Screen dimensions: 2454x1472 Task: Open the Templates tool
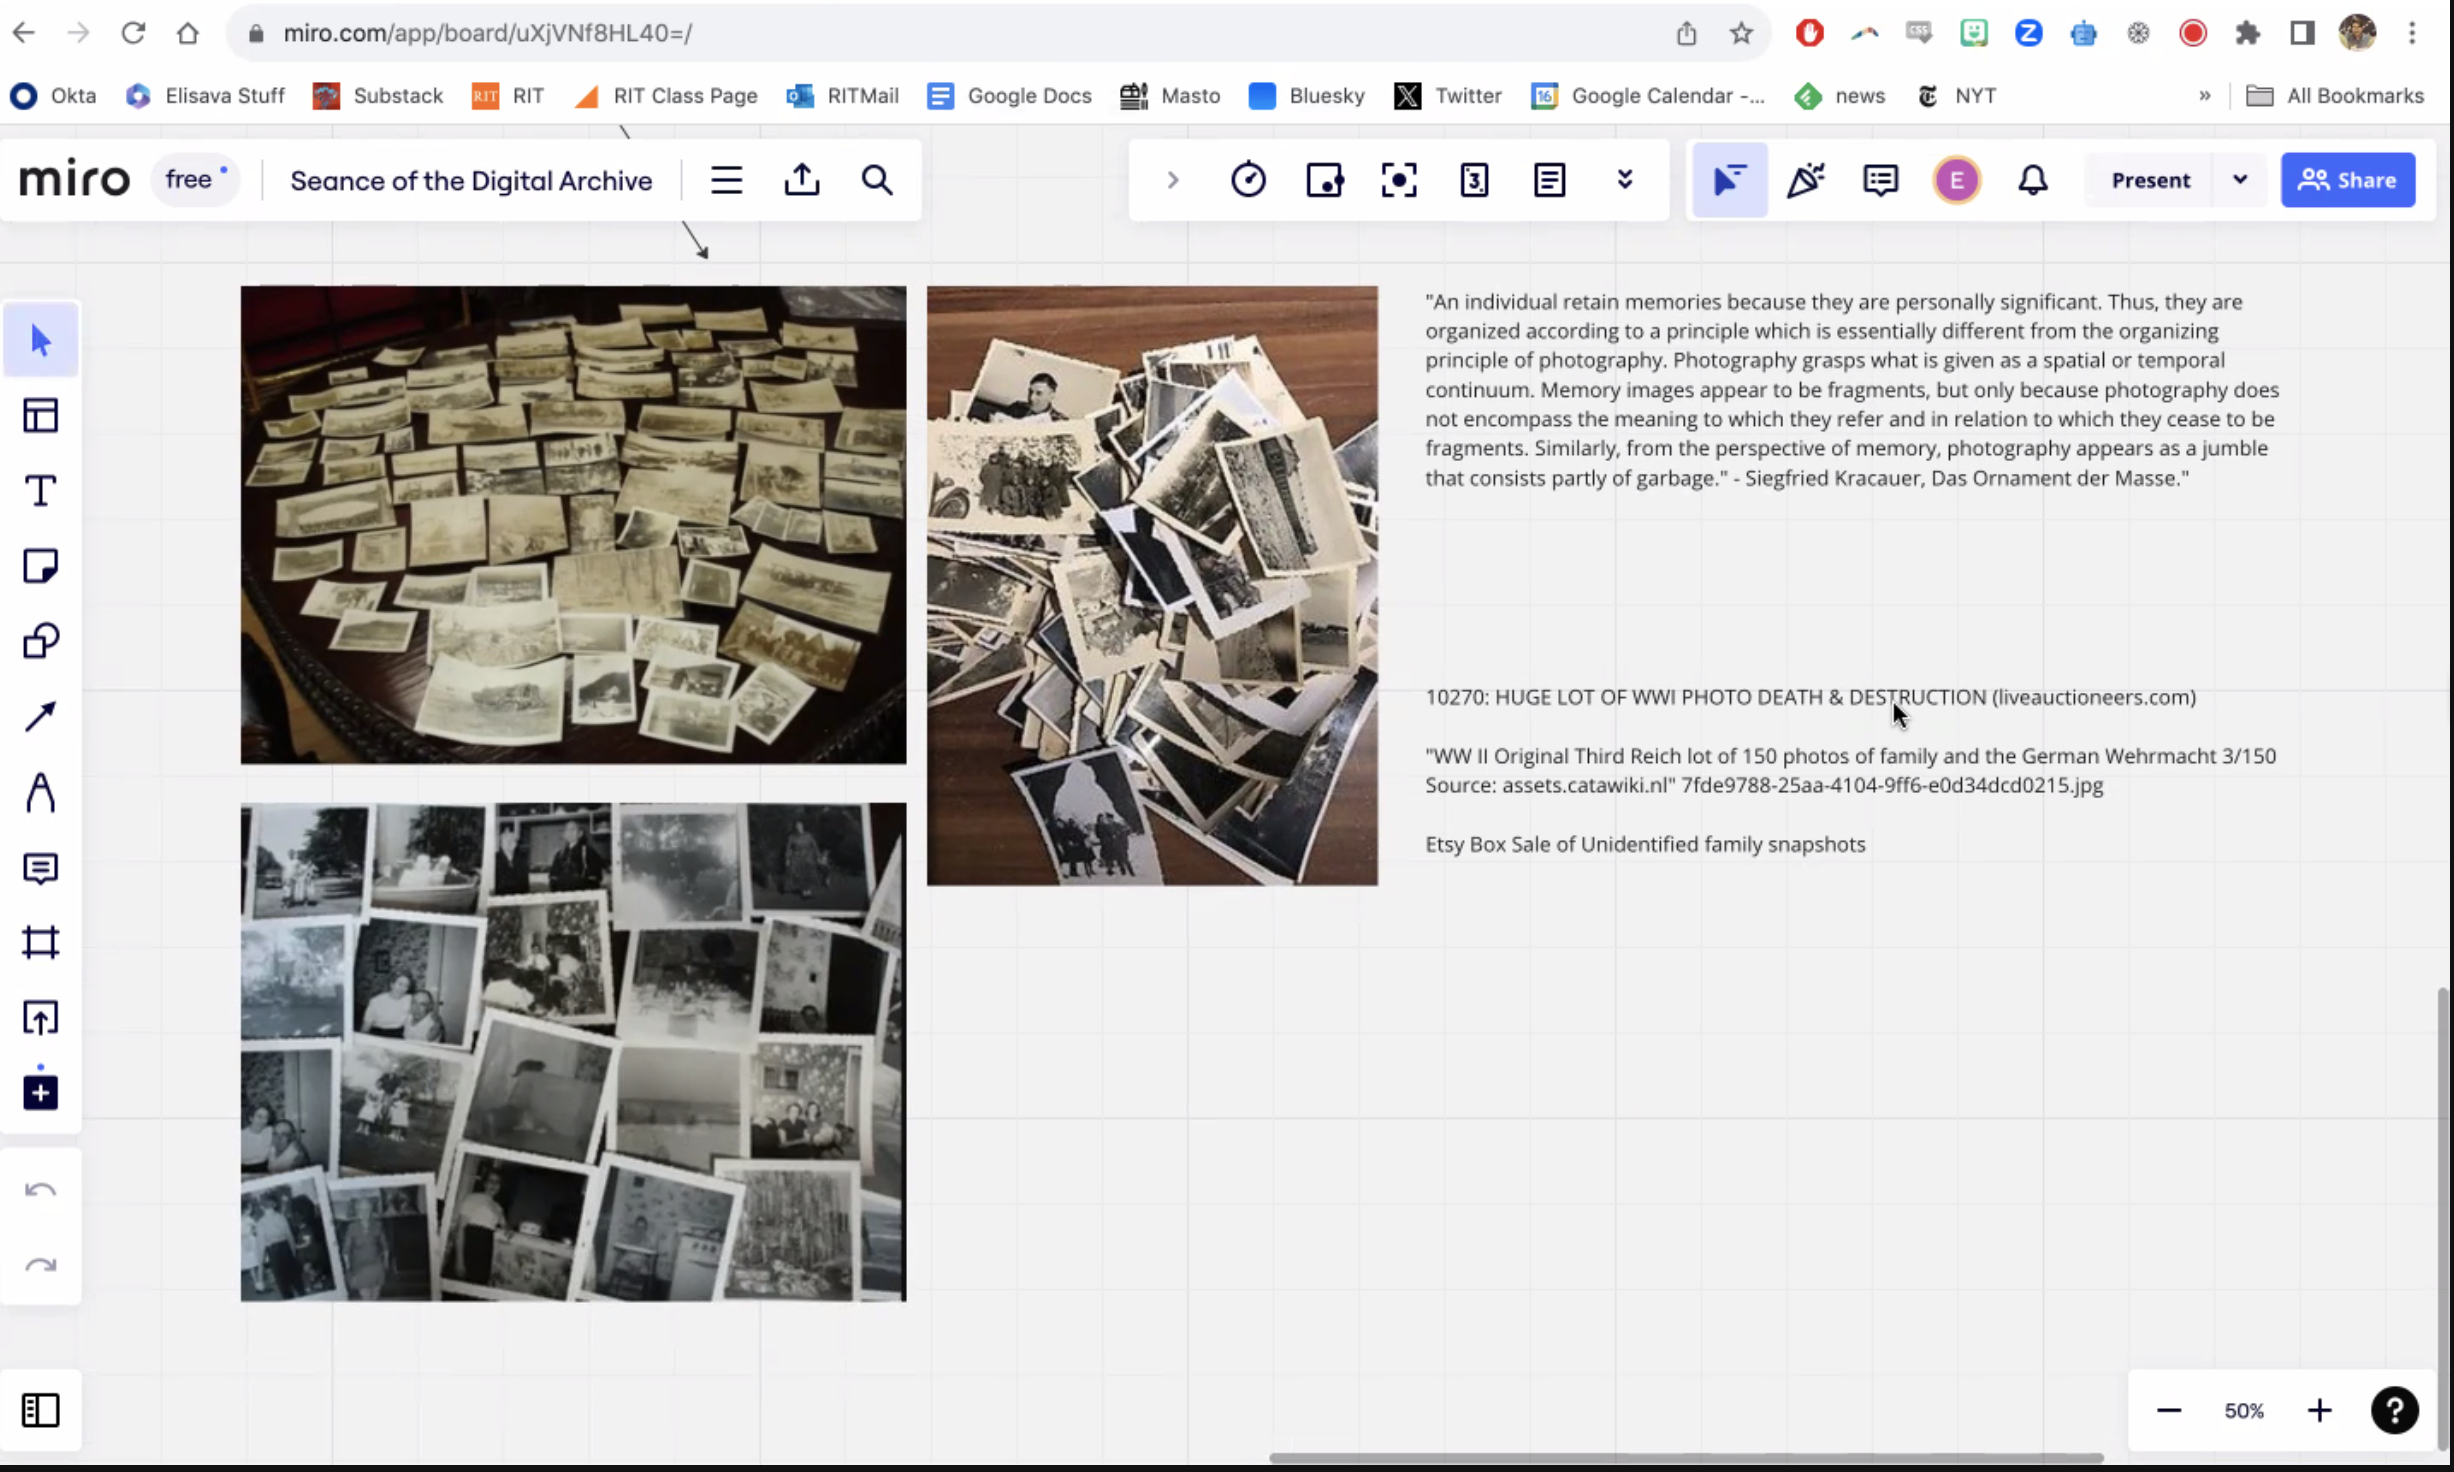(40, 415)
